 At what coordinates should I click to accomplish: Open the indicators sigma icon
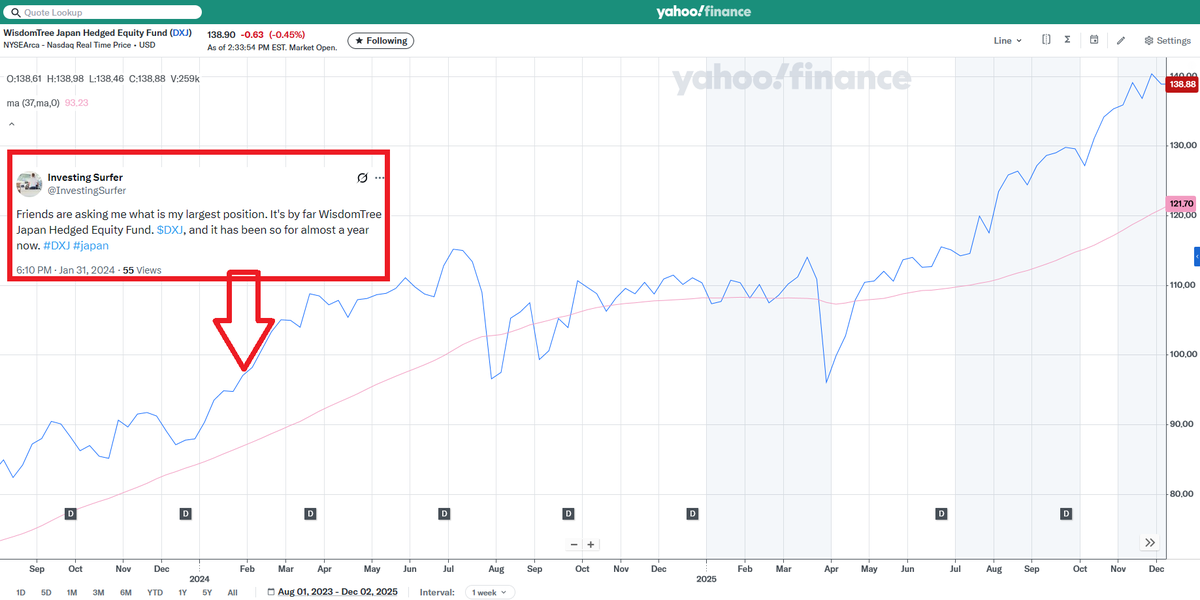[x=1068, y=40]
